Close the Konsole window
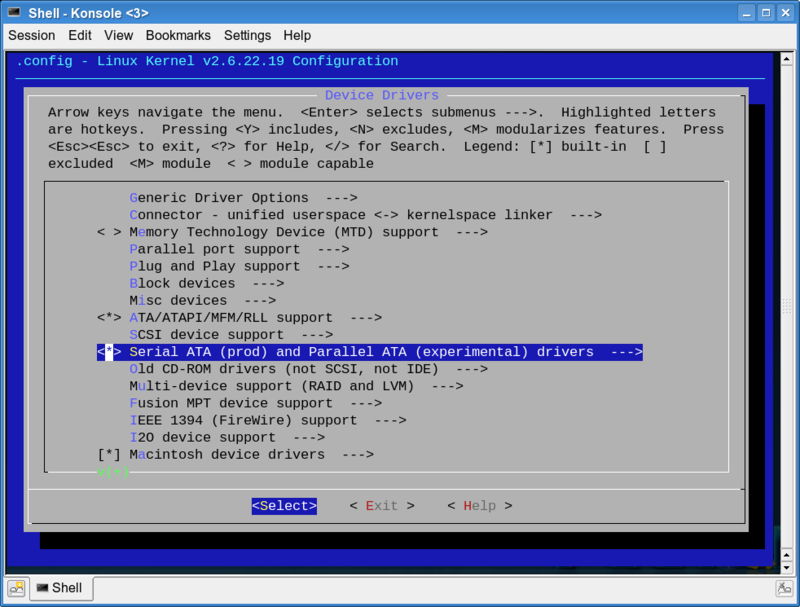This screenshot has width=800, height=607. [786, 13]
